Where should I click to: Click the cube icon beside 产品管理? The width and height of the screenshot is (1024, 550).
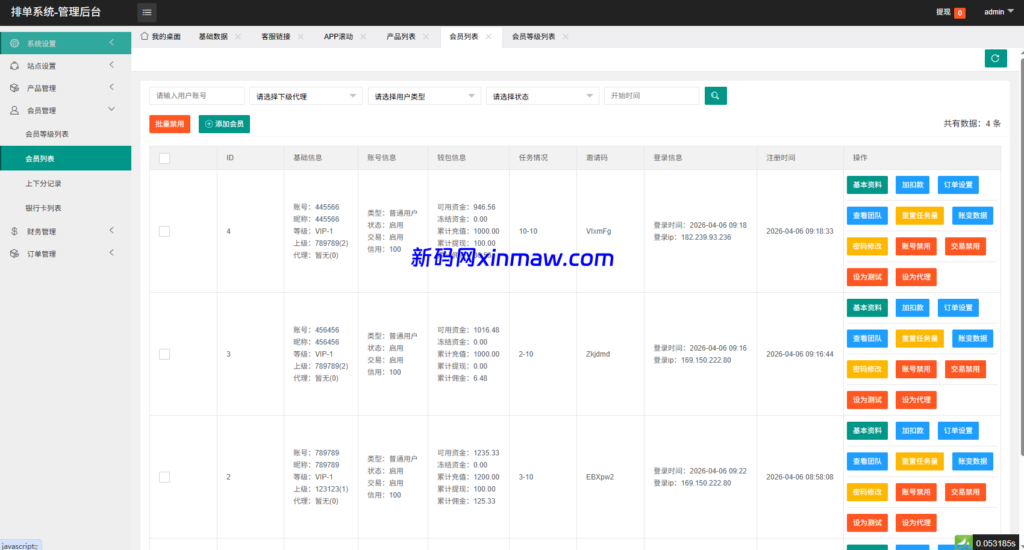14,88
